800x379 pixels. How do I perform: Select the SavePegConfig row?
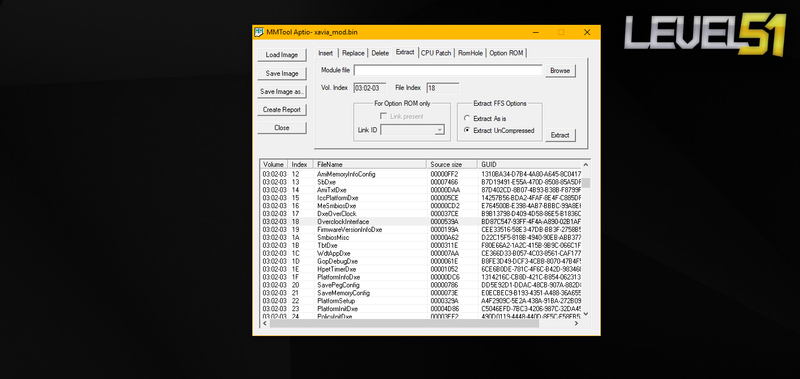click(420, 285)
